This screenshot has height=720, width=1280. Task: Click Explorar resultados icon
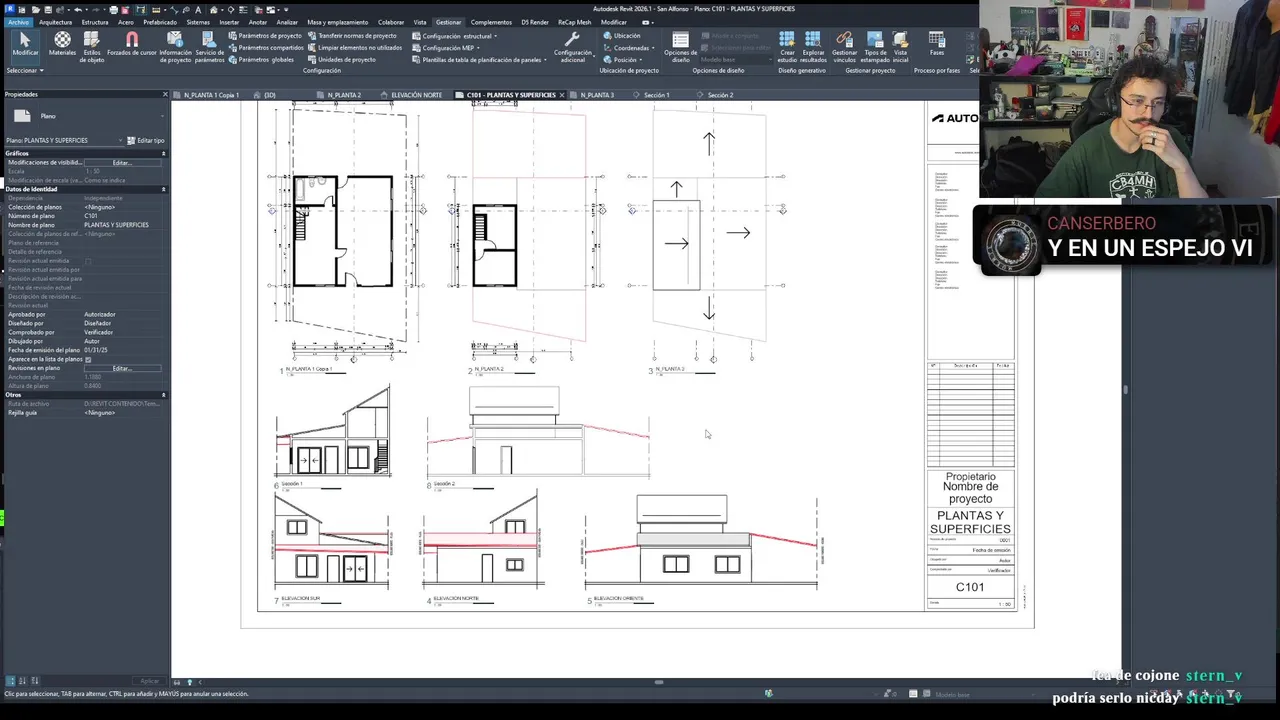(813, 46)
